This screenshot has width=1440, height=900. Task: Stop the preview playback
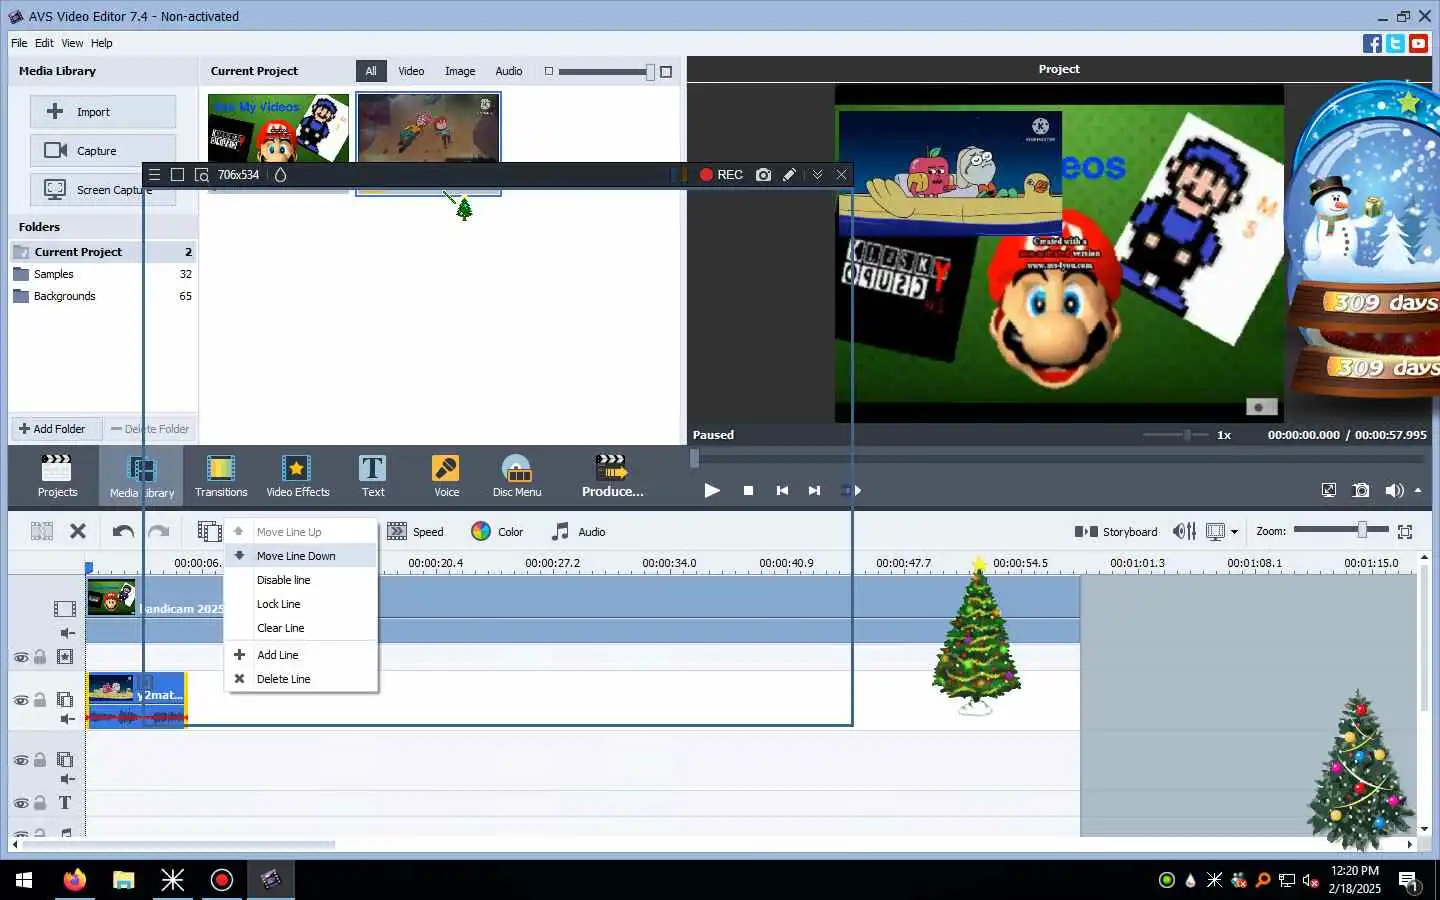coord(748,490)
